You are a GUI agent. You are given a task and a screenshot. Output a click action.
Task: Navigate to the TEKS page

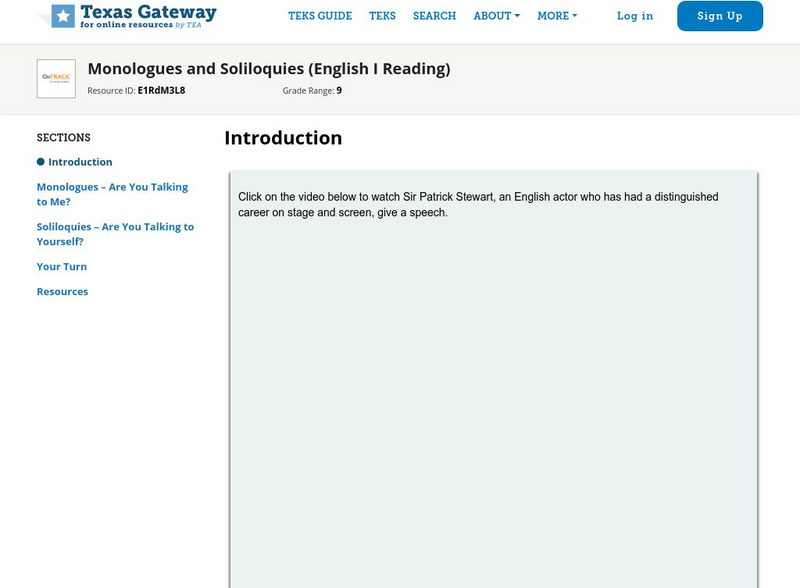tap(383, 16)
